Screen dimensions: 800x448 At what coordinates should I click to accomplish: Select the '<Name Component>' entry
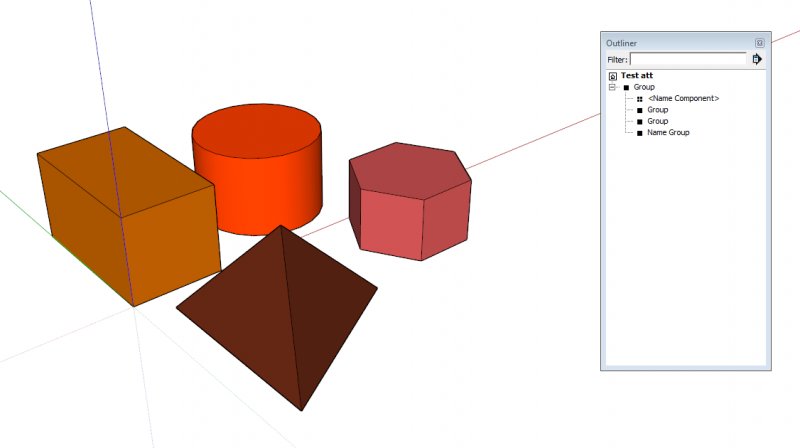click(683, 98)
